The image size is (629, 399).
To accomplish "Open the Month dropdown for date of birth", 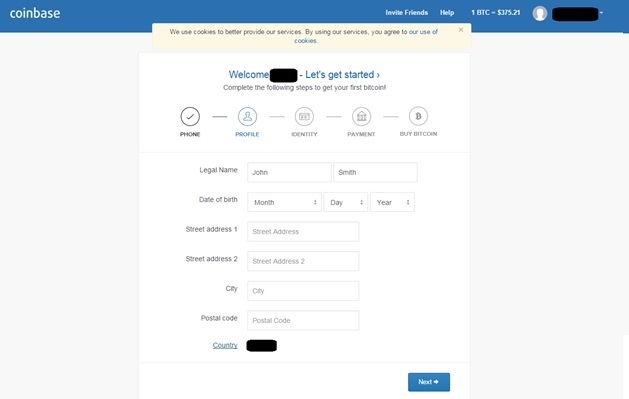I will tap(284, 202).
